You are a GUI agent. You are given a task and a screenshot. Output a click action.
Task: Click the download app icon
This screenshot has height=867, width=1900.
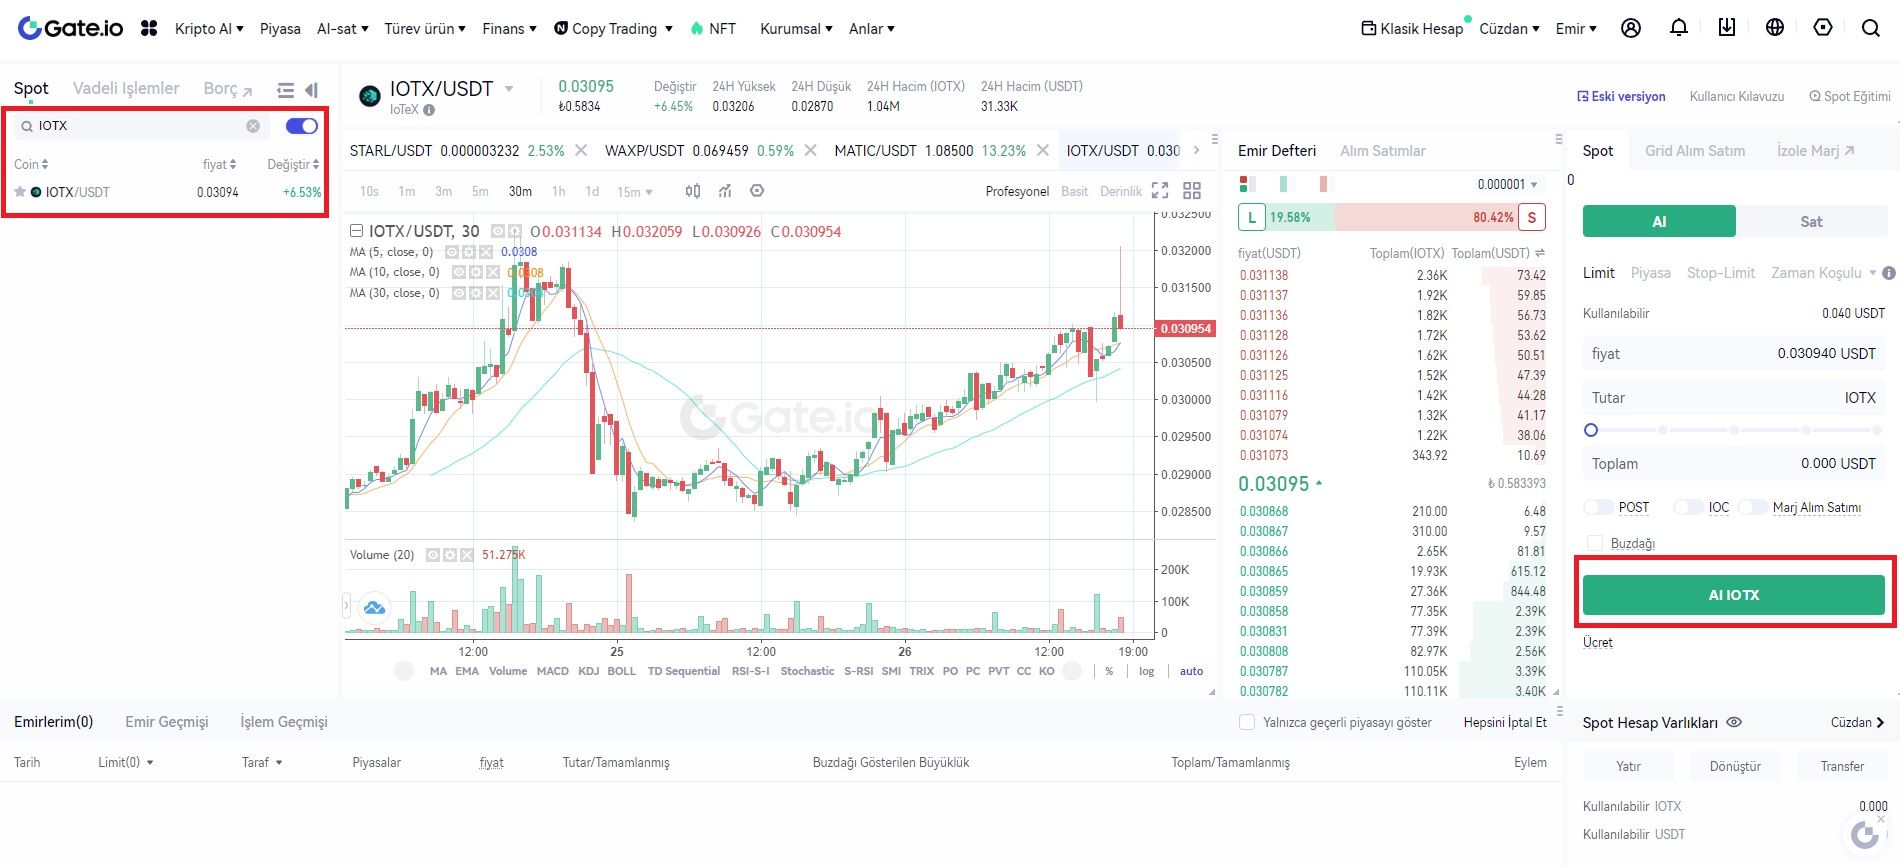point(1727,28)
